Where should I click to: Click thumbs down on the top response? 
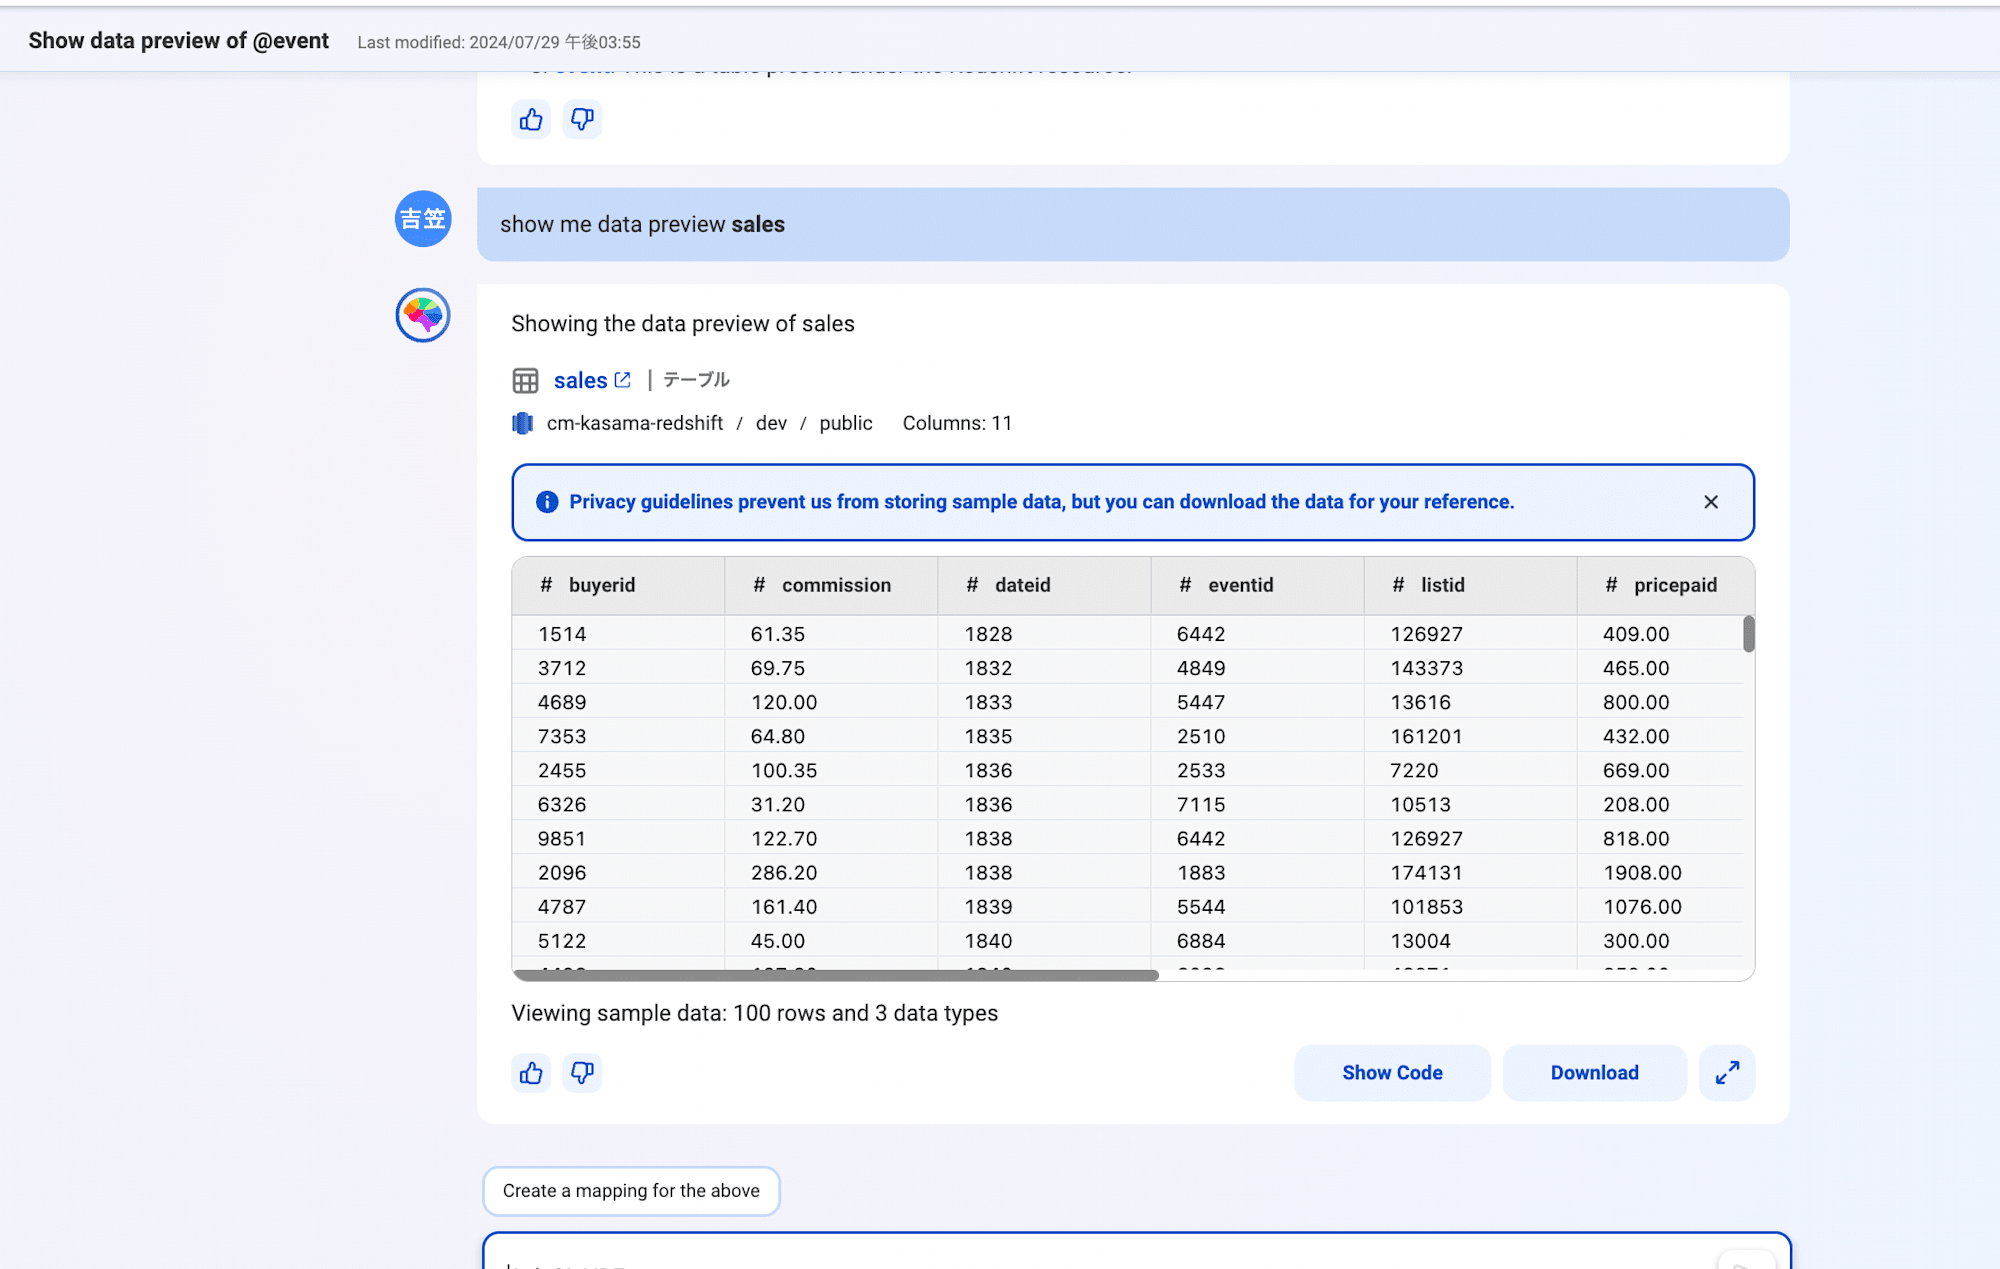(582, 120)
